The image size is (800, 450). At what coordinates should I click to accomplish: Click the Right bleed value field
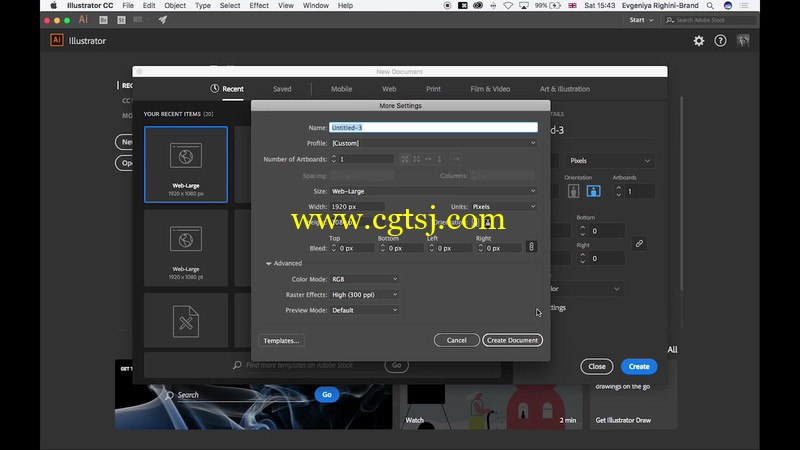click(x=503, y=248)
